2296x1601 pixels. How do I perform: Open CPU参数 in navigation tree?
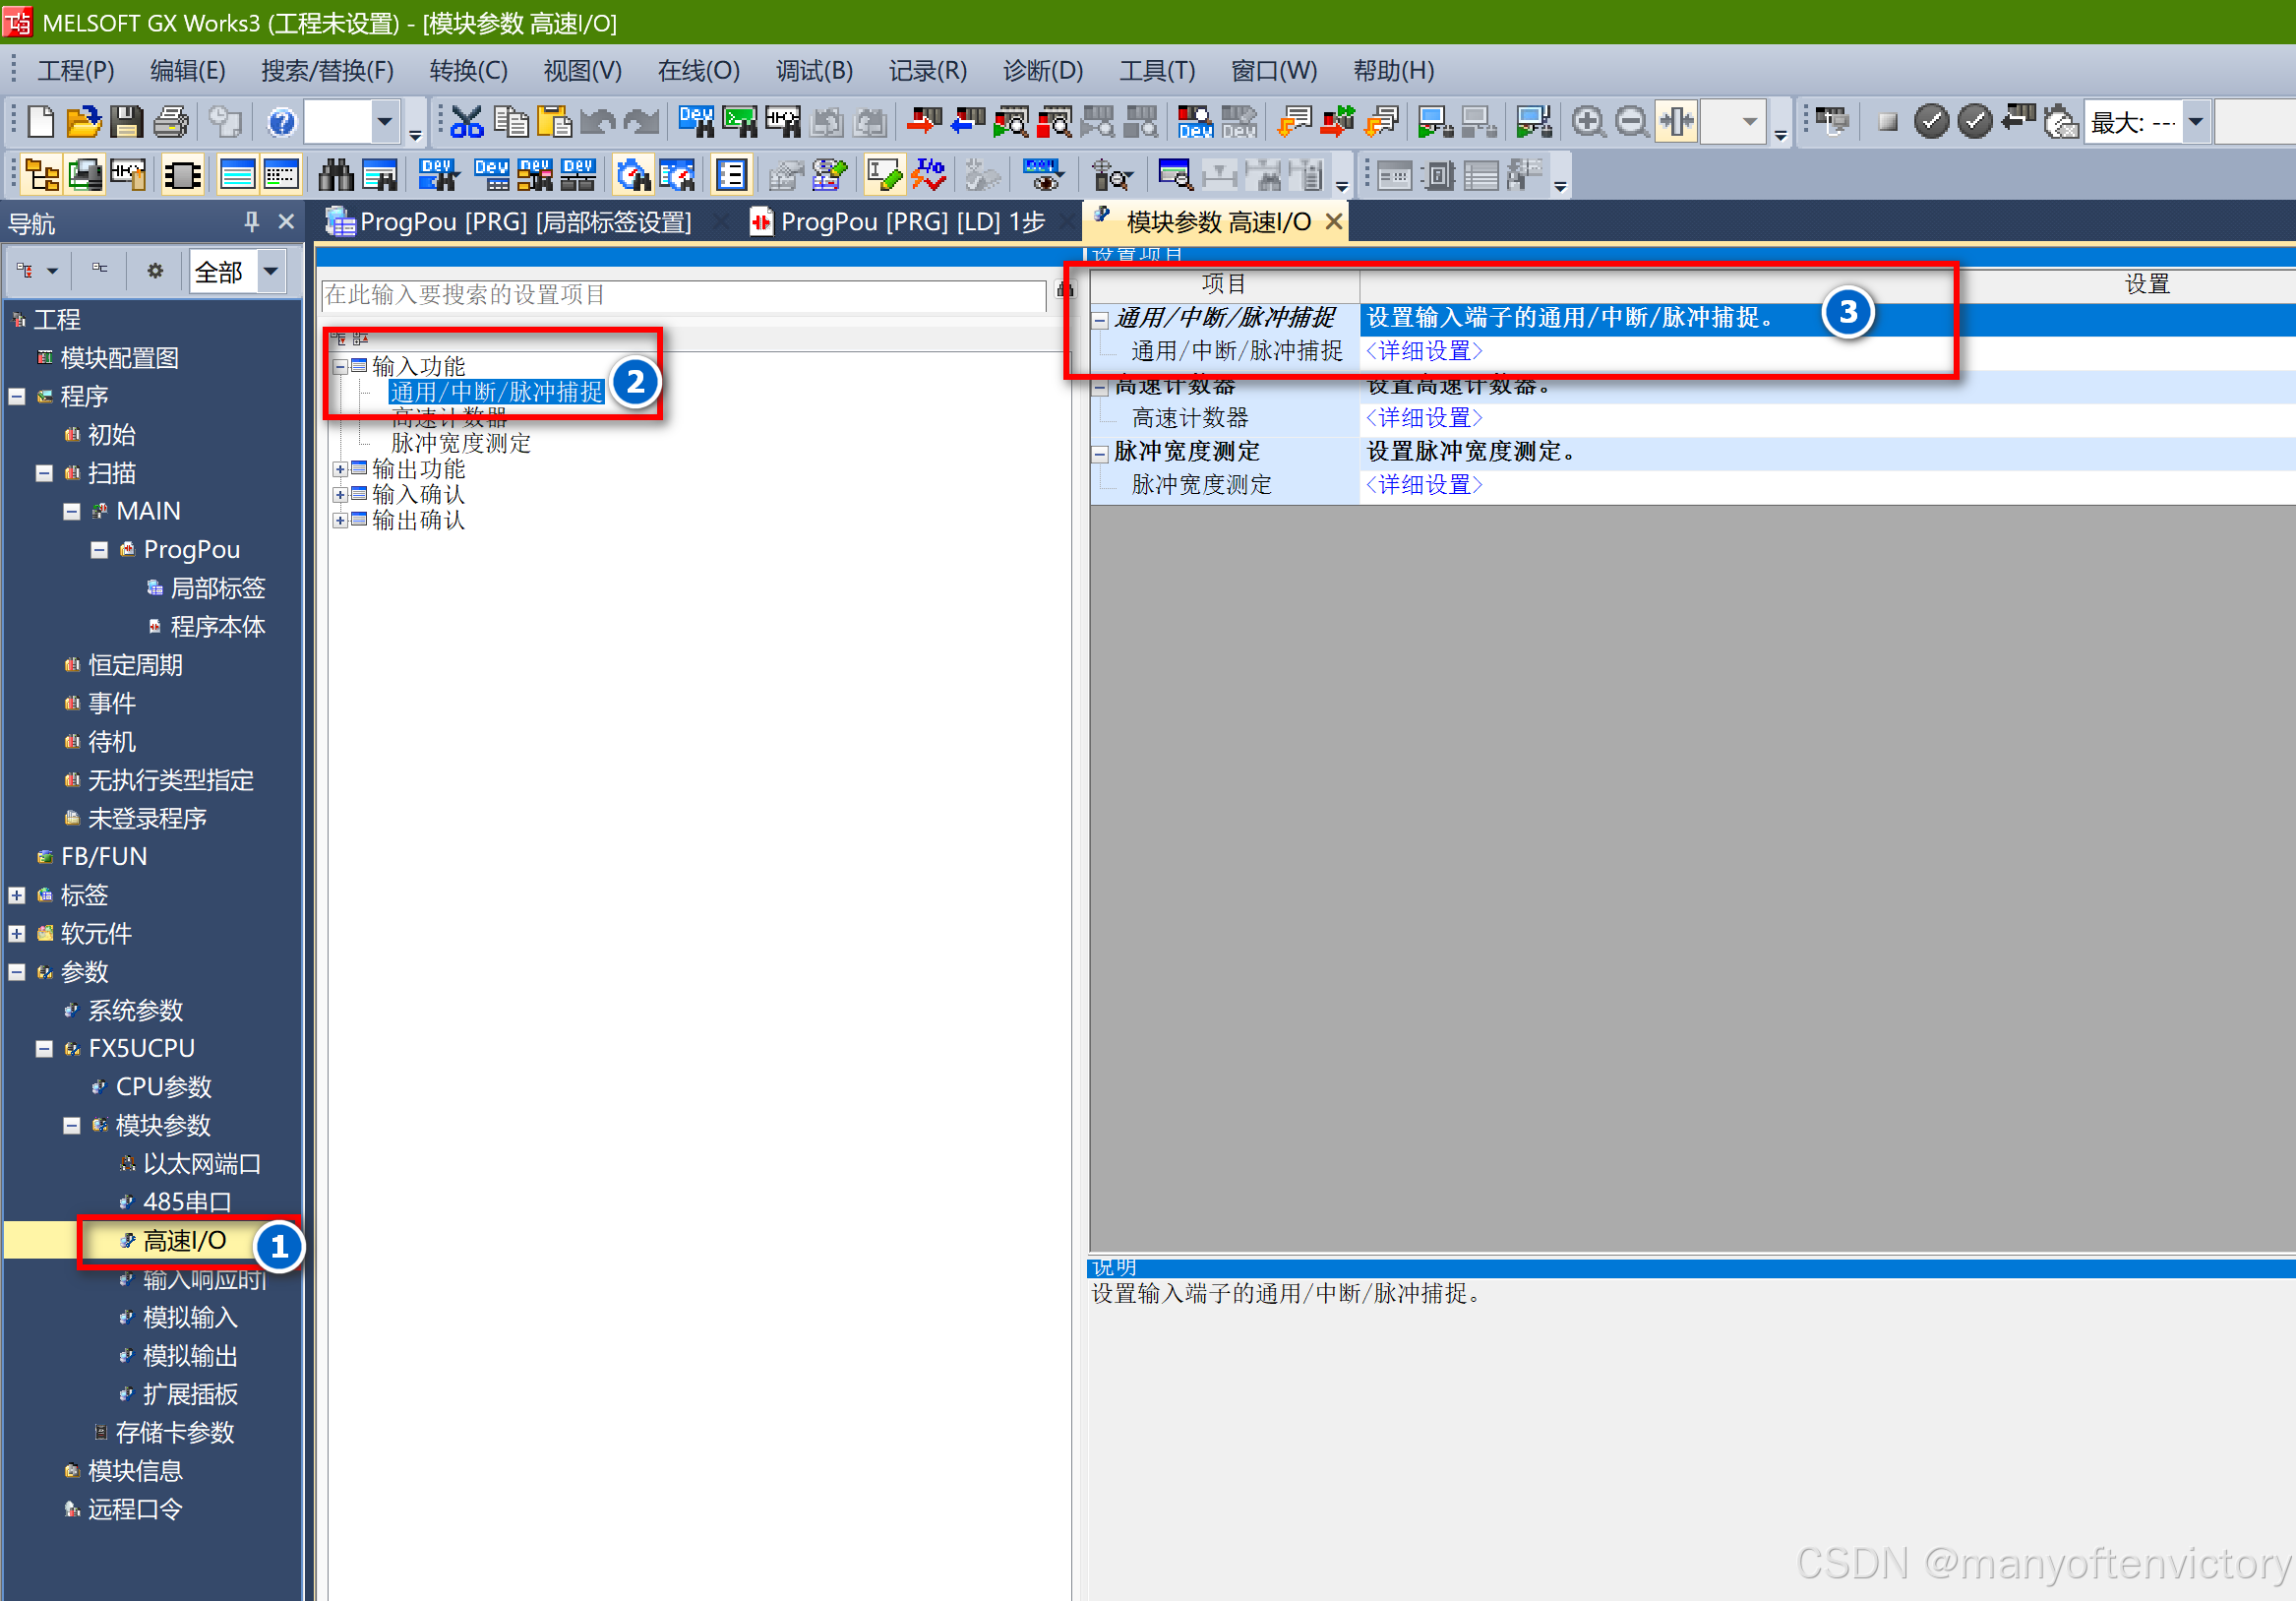(x=164, y=1087)
